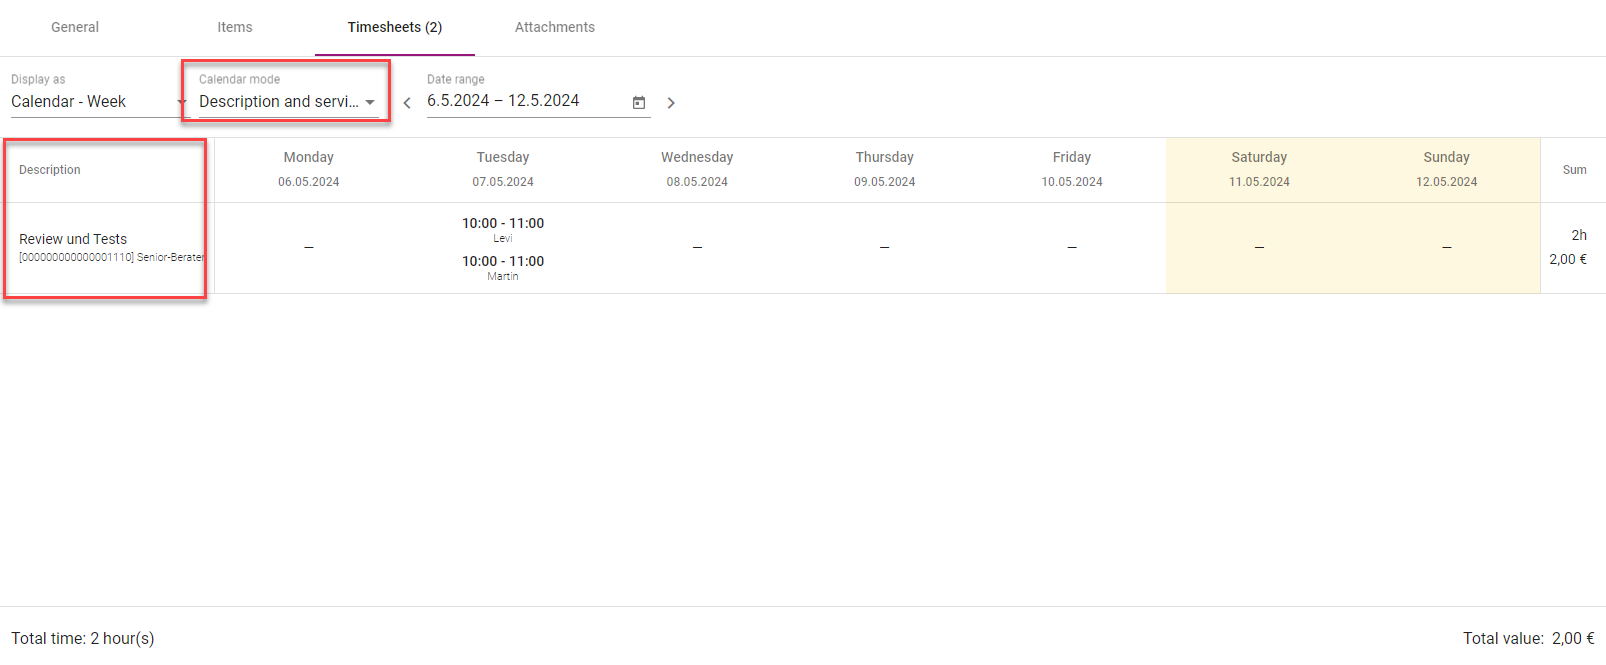The height and width of the screenshot is (665, 1606).
Task: Open the Items tab
Action: point(235,27)
